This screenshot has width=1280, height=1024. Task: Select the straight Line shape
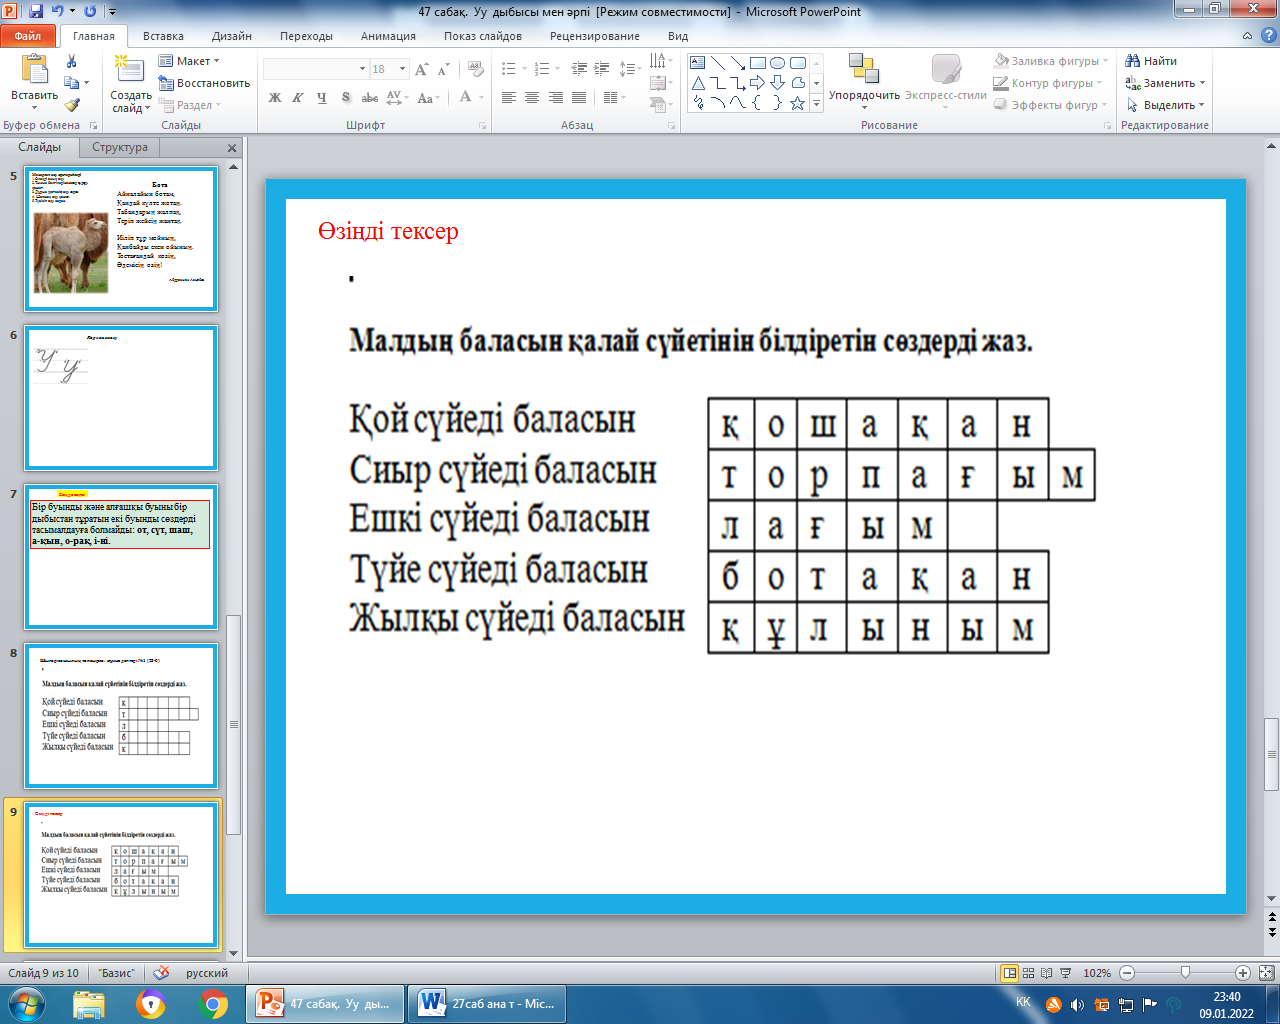click(x=718, y=63)
